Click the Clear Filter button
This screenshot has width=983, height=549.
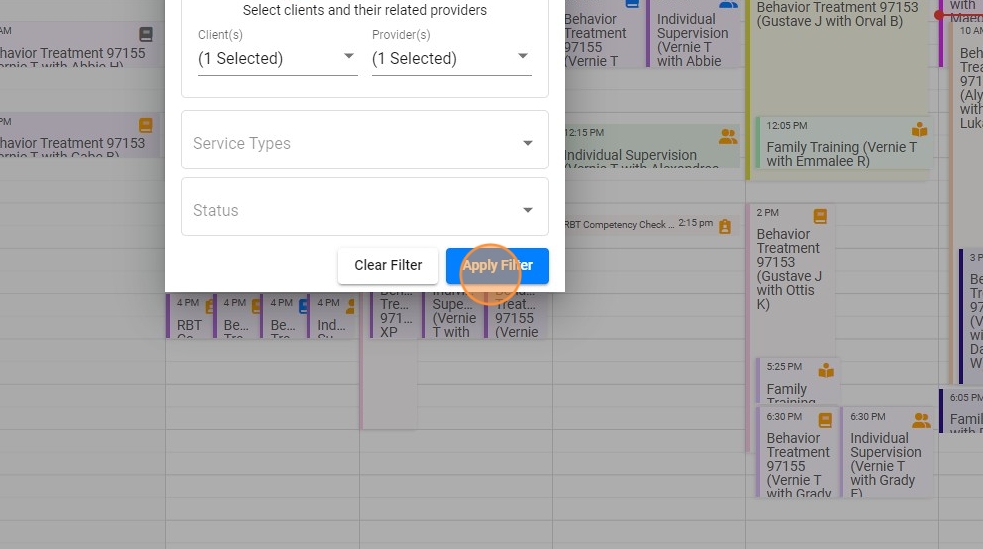tap(388, 266)
